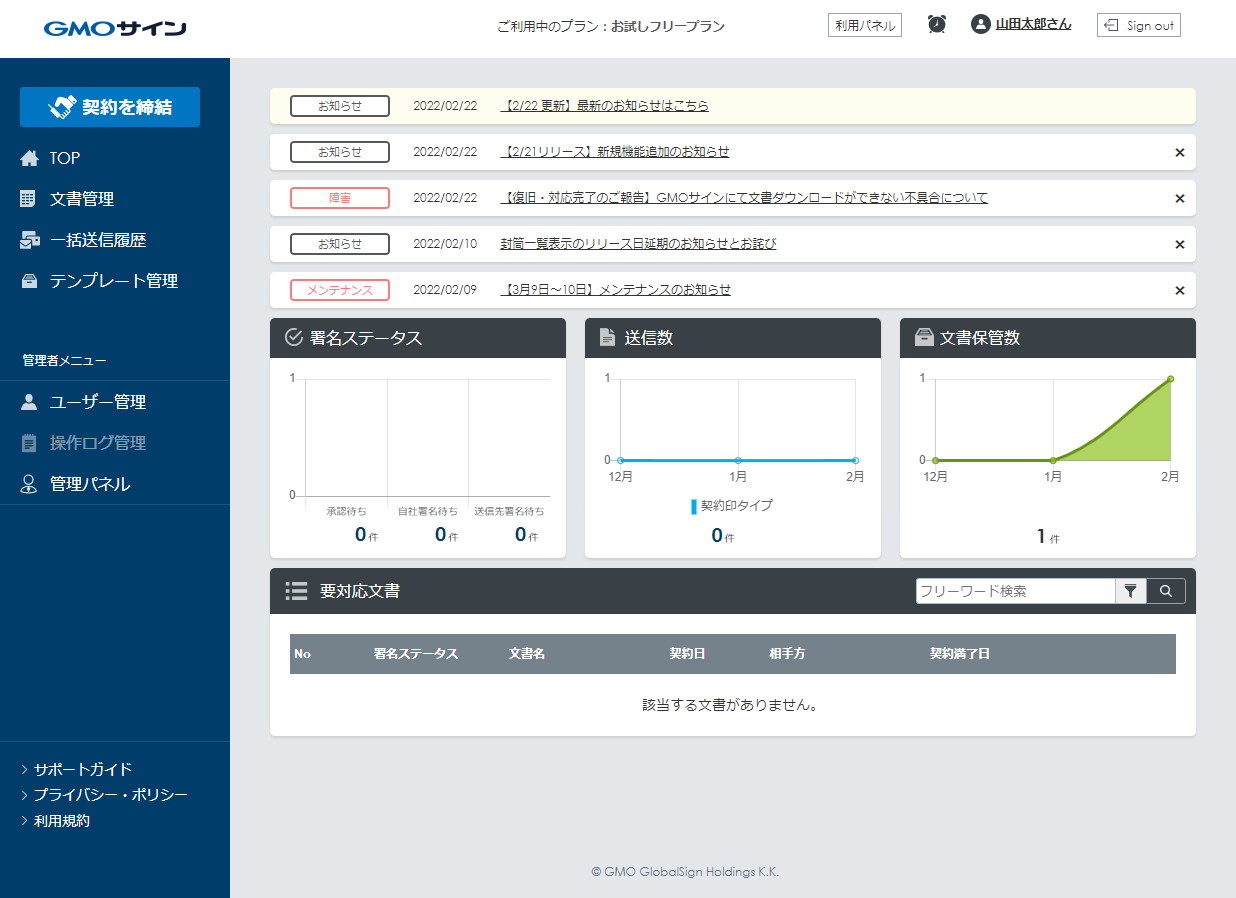This screenshot has width=1236, height=898.
Task: Click the magnifier search icon
Action: [1165, 591]
